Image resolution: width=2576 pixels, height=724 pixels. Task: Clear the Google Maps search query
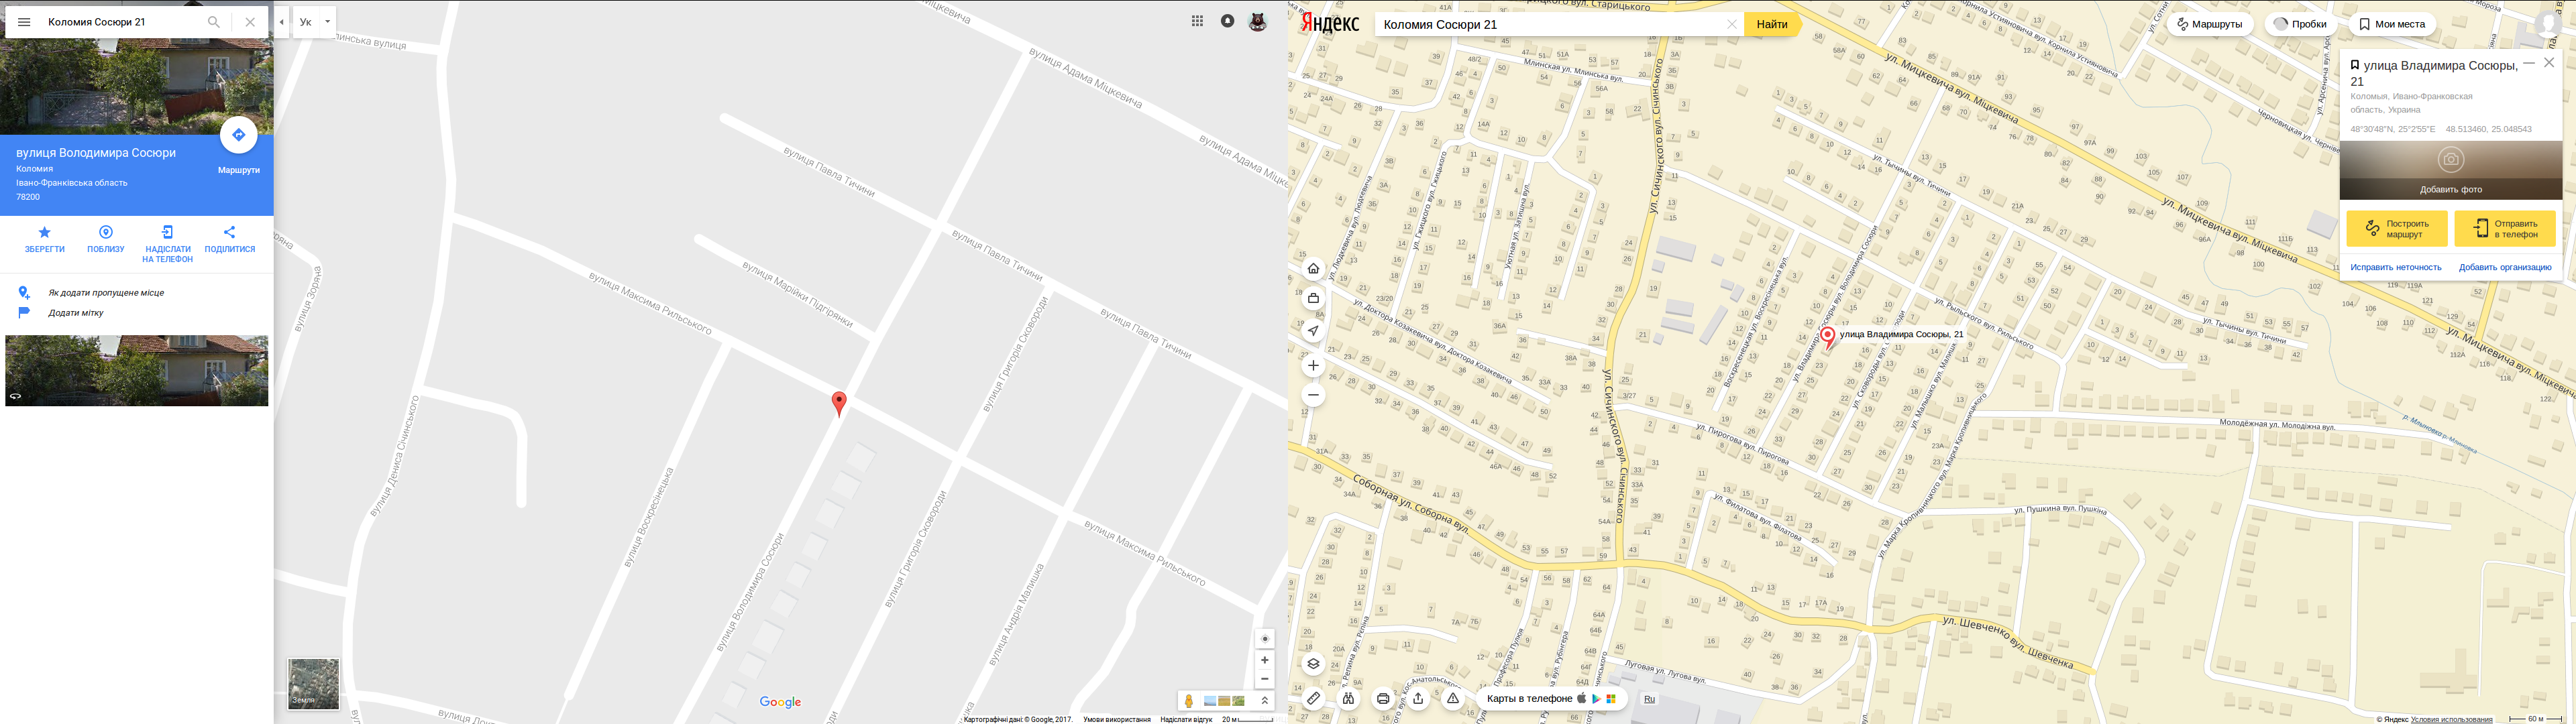pos(250,22)
